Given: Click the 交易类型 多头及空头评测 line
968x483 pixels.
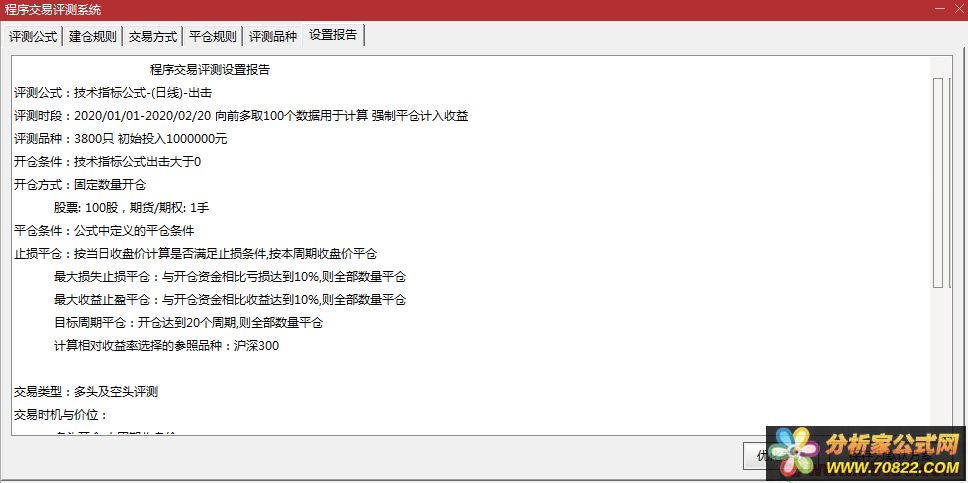Looking at the screenshot, I should (86, 392).
